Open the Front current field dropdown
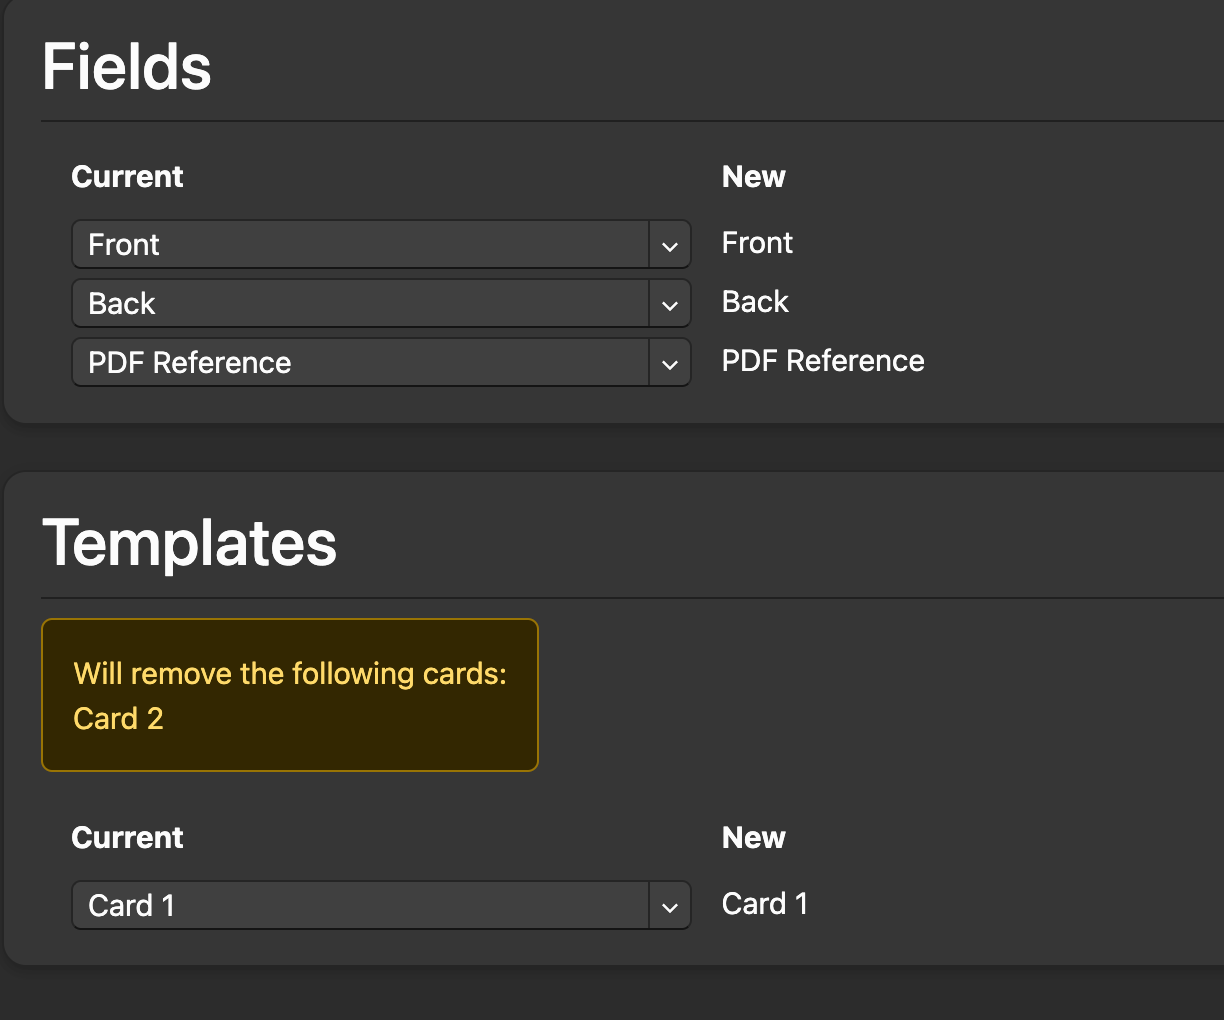Viewport: 1224px width, 1020px height. [x=360, y=245]
